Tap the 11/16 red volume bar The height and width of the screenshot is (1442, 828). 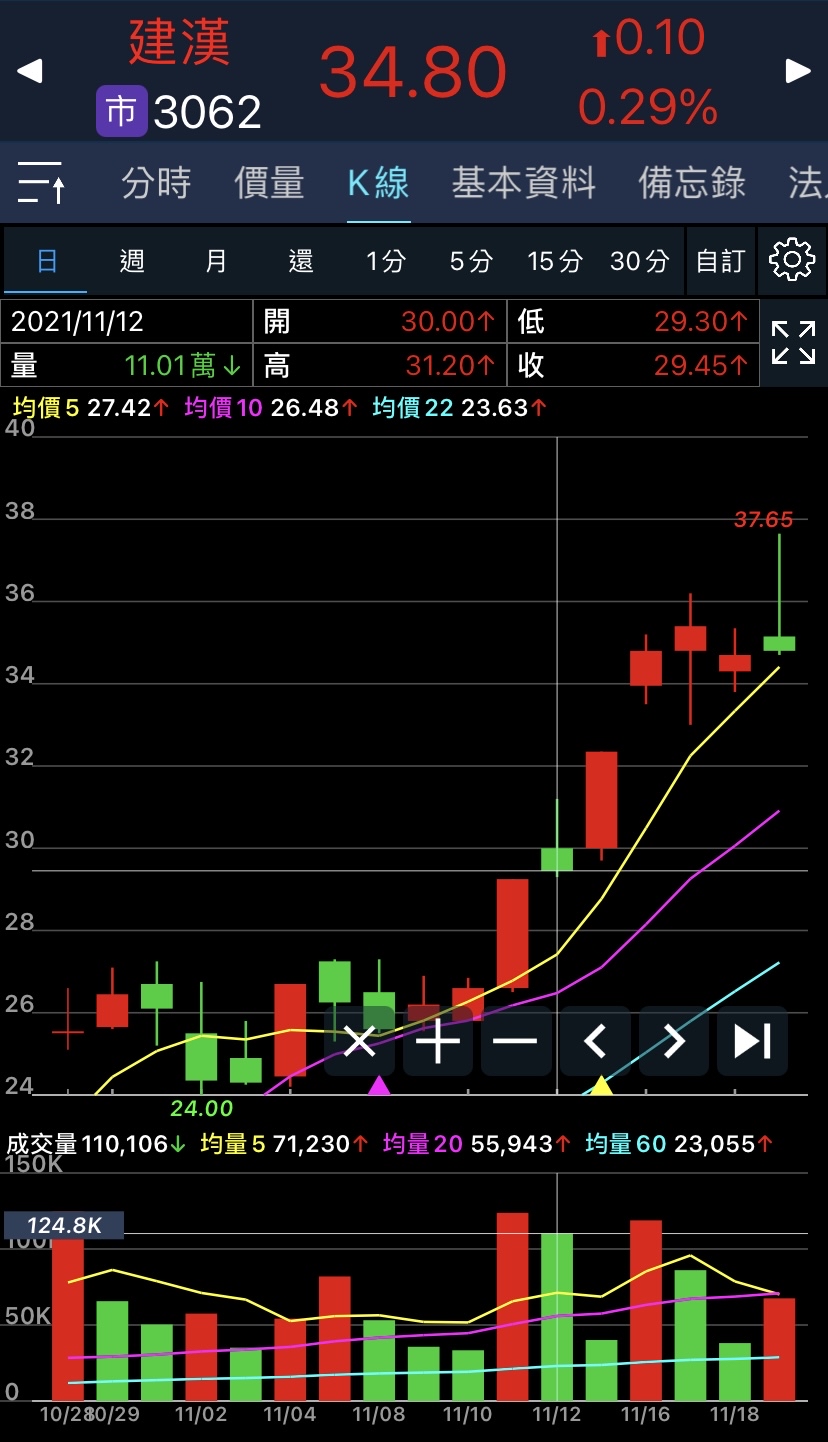(645, 1310)
